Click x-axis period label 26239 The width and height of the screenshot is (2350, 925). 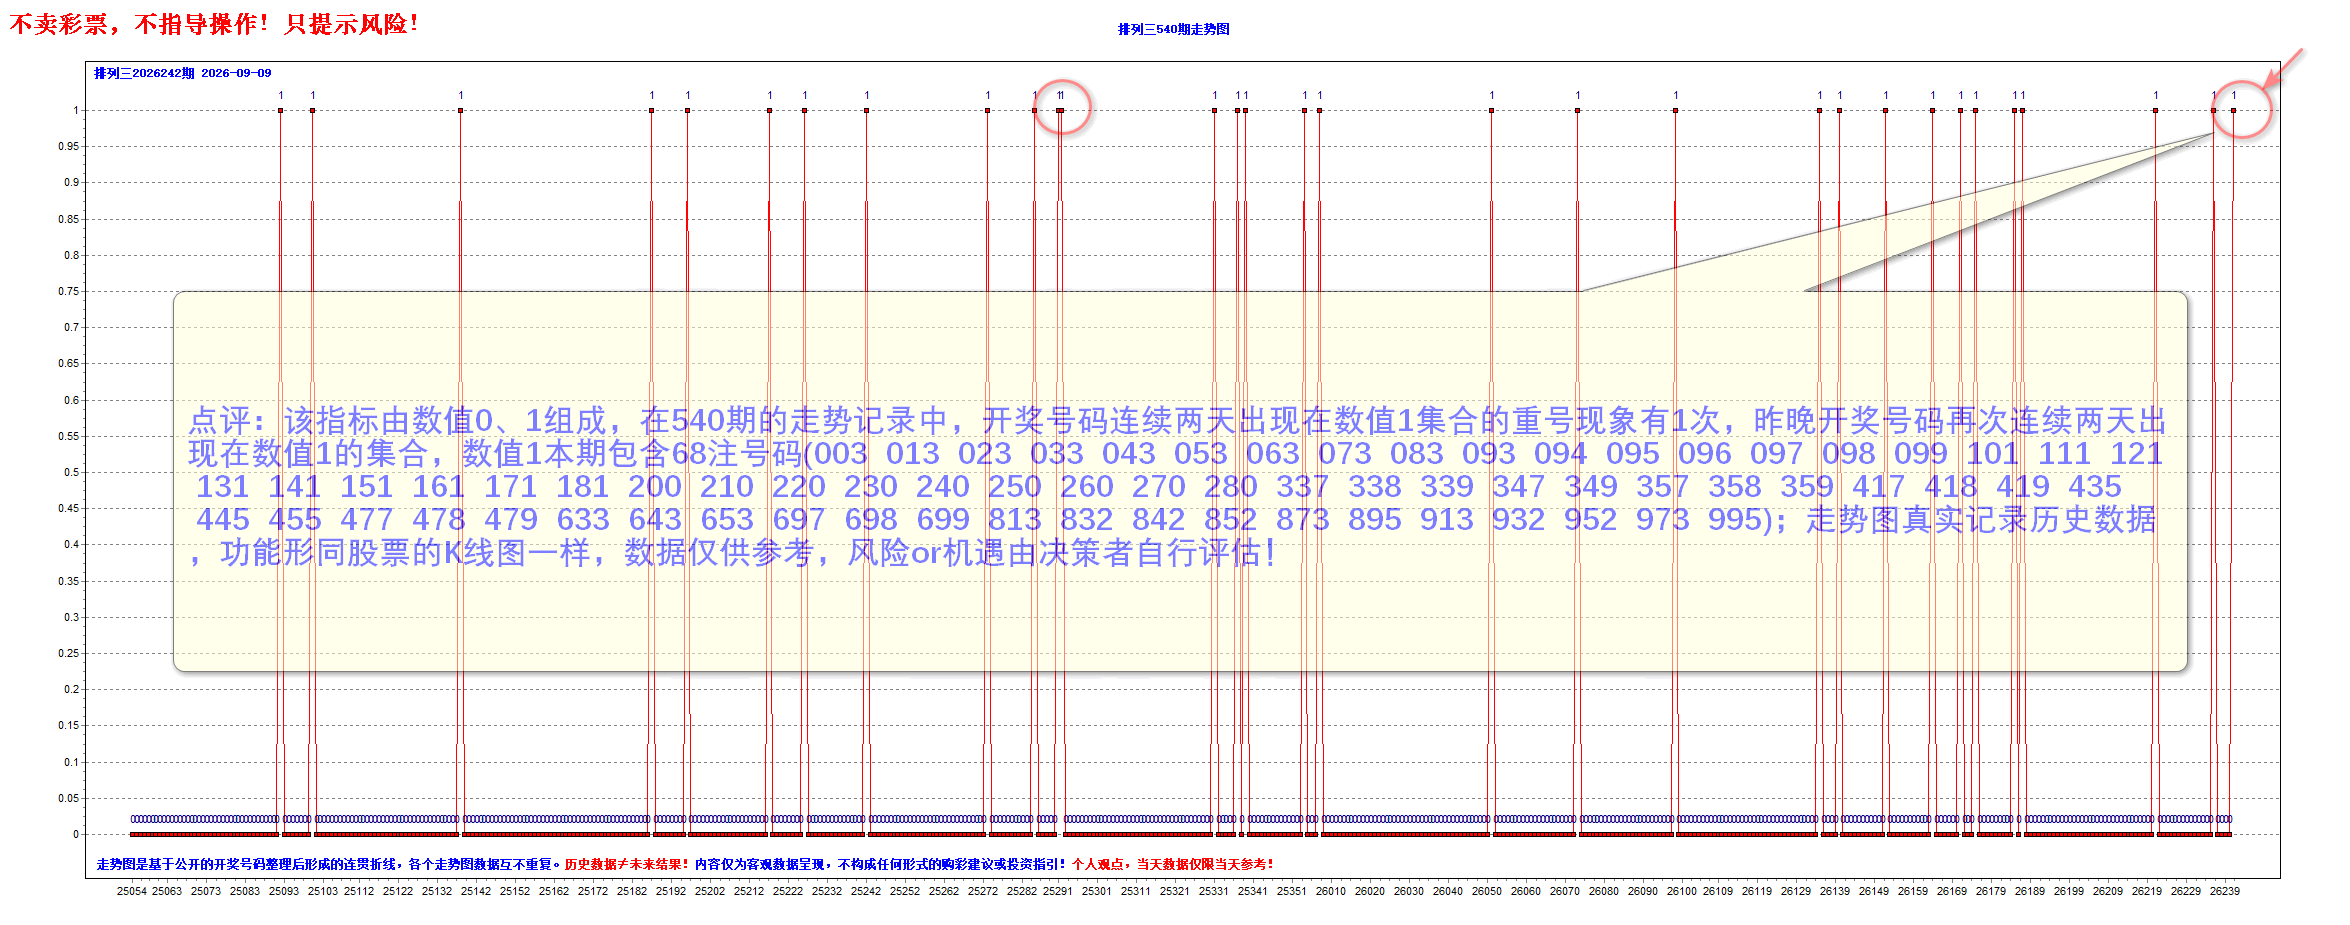coord(2225,891)
